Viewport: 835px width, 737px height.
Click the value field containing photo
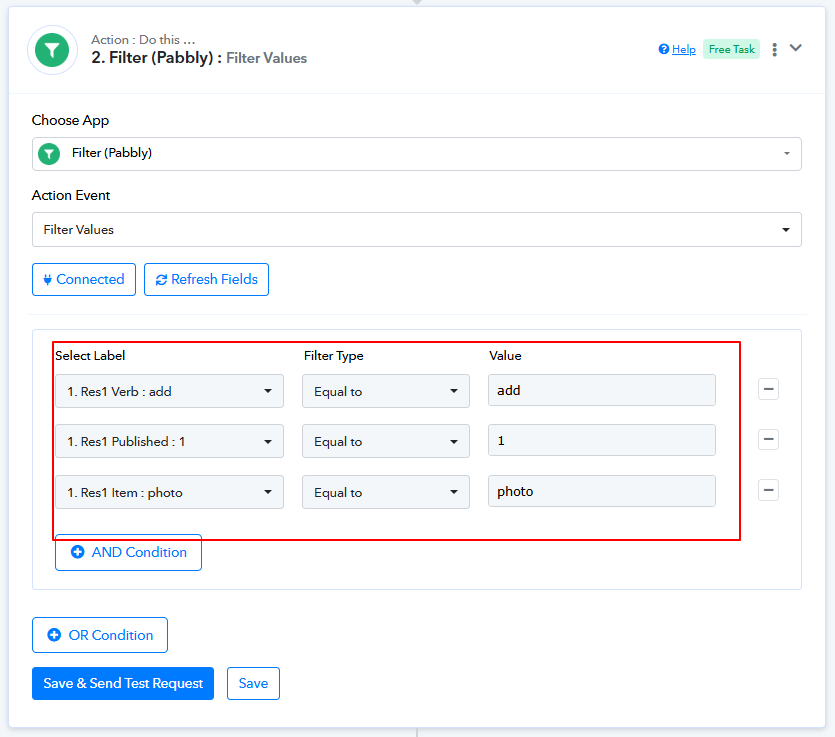coord(602,491)
